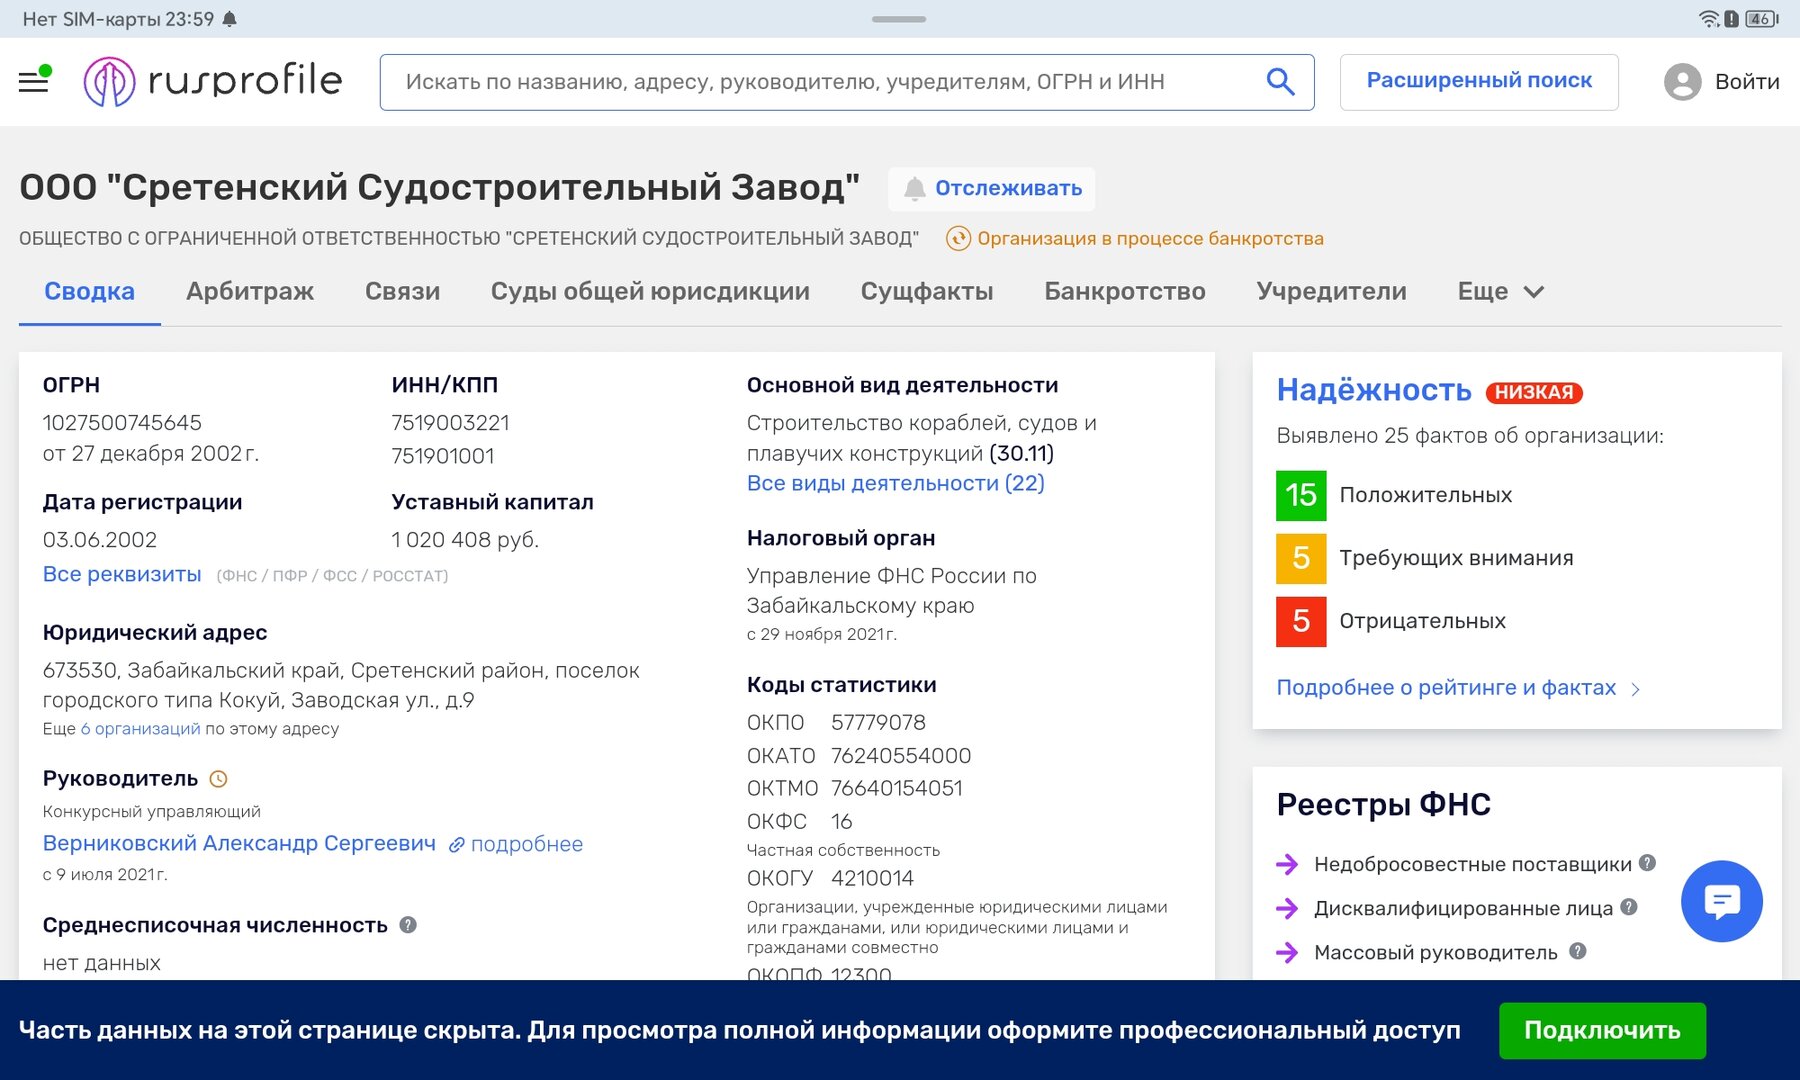Viewport: 1800px width, 1080px height.
Task: Click arrow icon beside Недобросовестные поставщики
Action: pyautogui.click(x=1288, y=864)
